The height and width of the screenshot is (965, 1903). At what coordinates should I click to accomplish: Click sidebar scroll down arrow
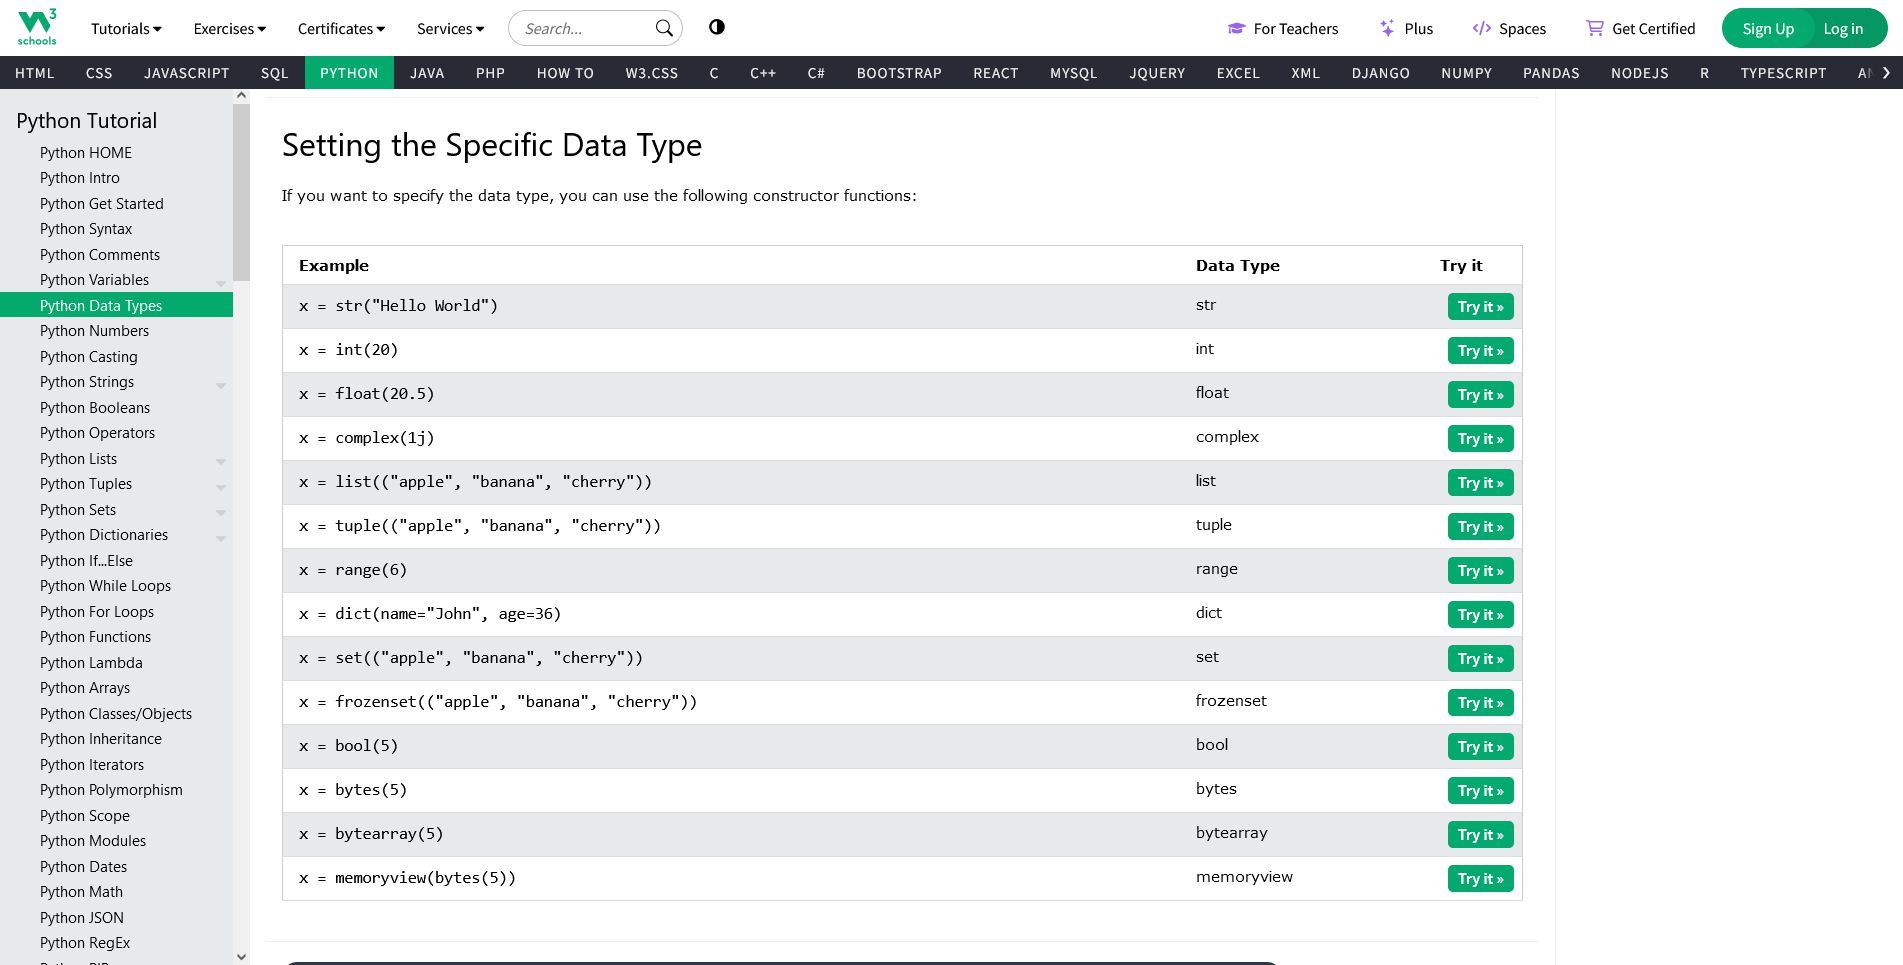[241, 957]
